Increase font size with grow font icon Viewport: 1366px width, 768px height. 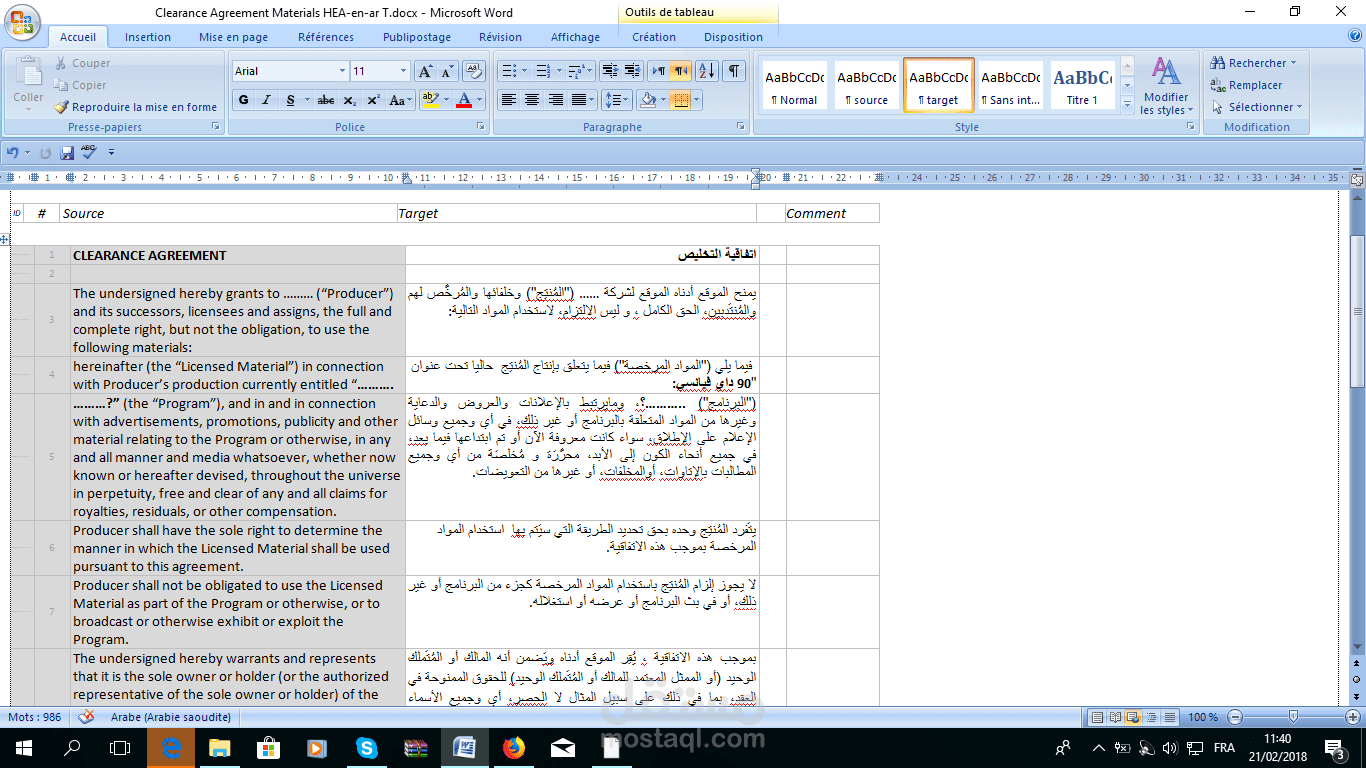[425, 71]
